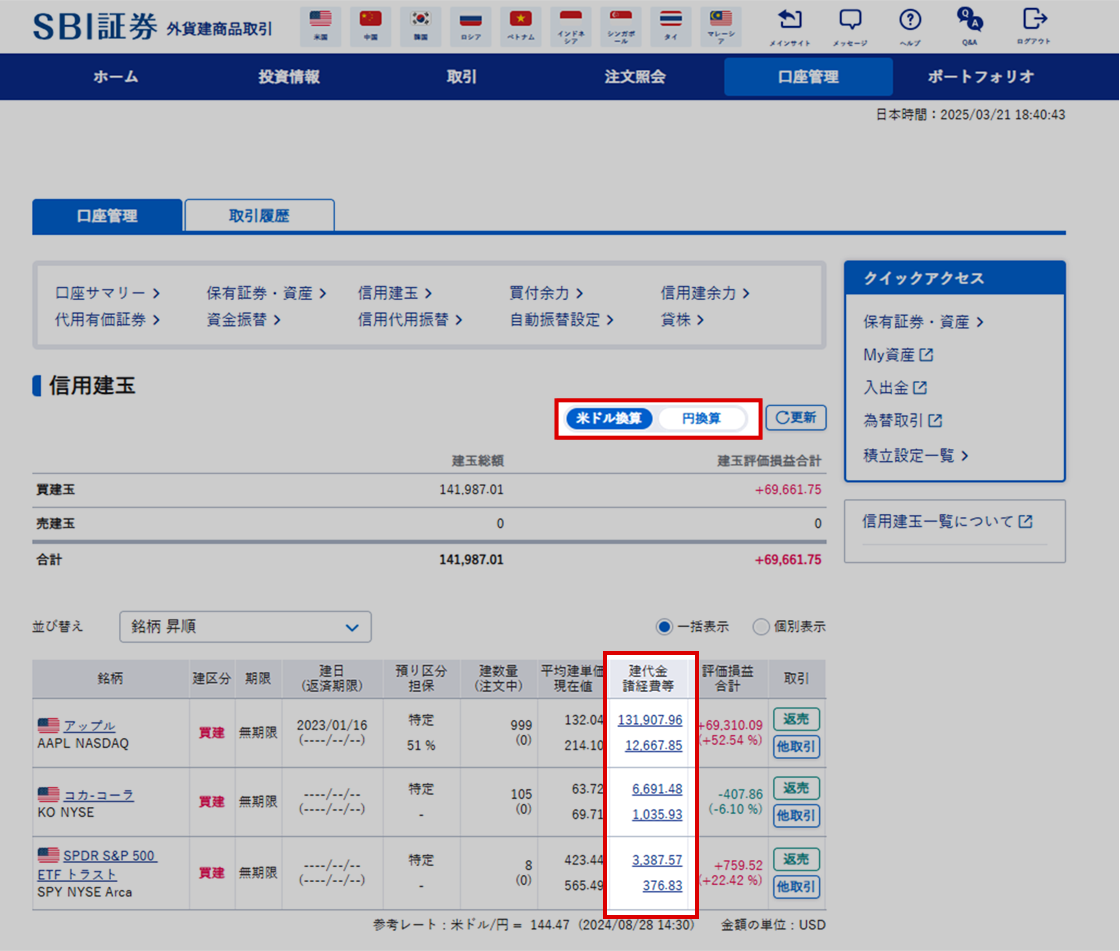Click 返売 for アップル row
The height and width of the screenshot is (951, 1120).
(x=796, y=719)
